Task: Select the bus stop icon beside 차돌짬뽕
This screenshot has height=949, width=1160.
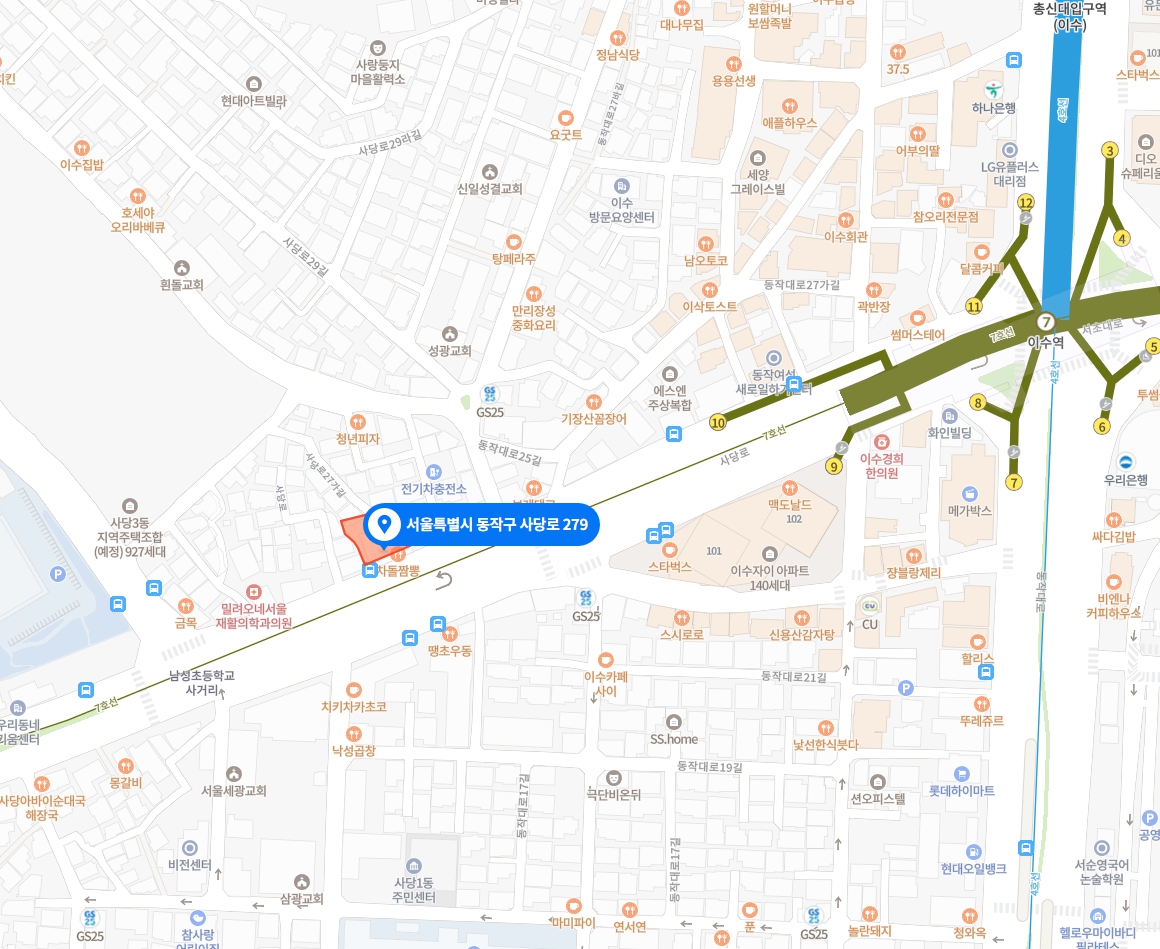Action: point(370,570)
